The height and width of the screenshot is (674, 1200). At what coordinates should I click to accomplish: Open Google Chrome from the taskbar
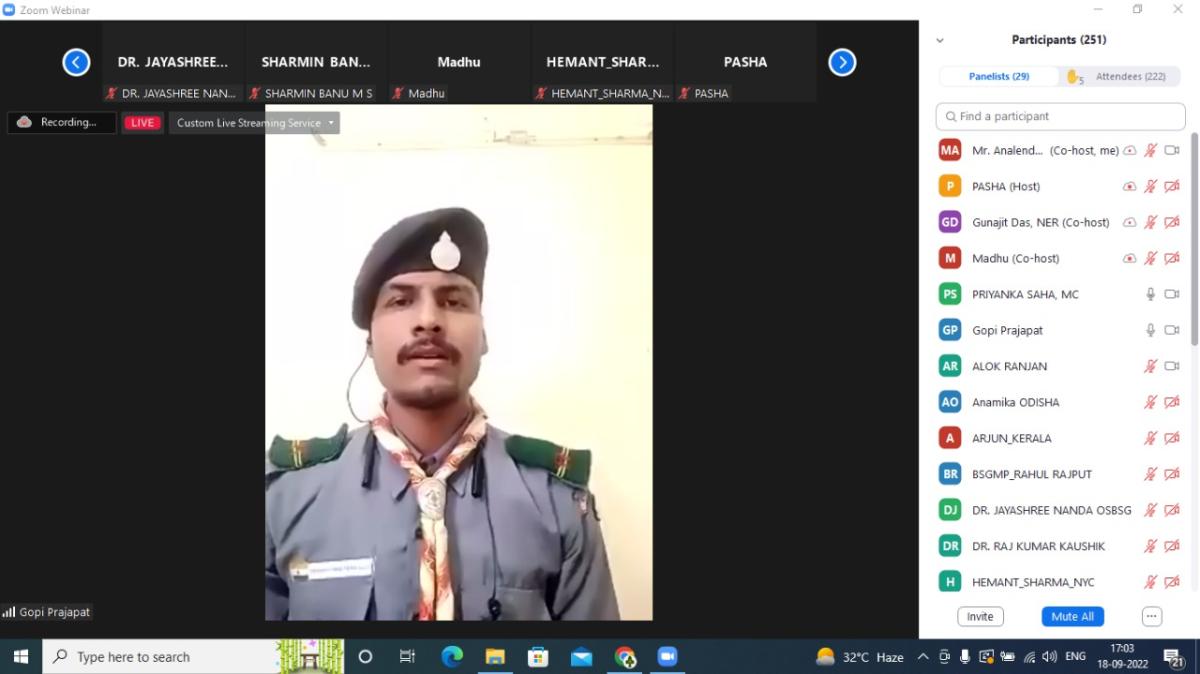point(625,657)
